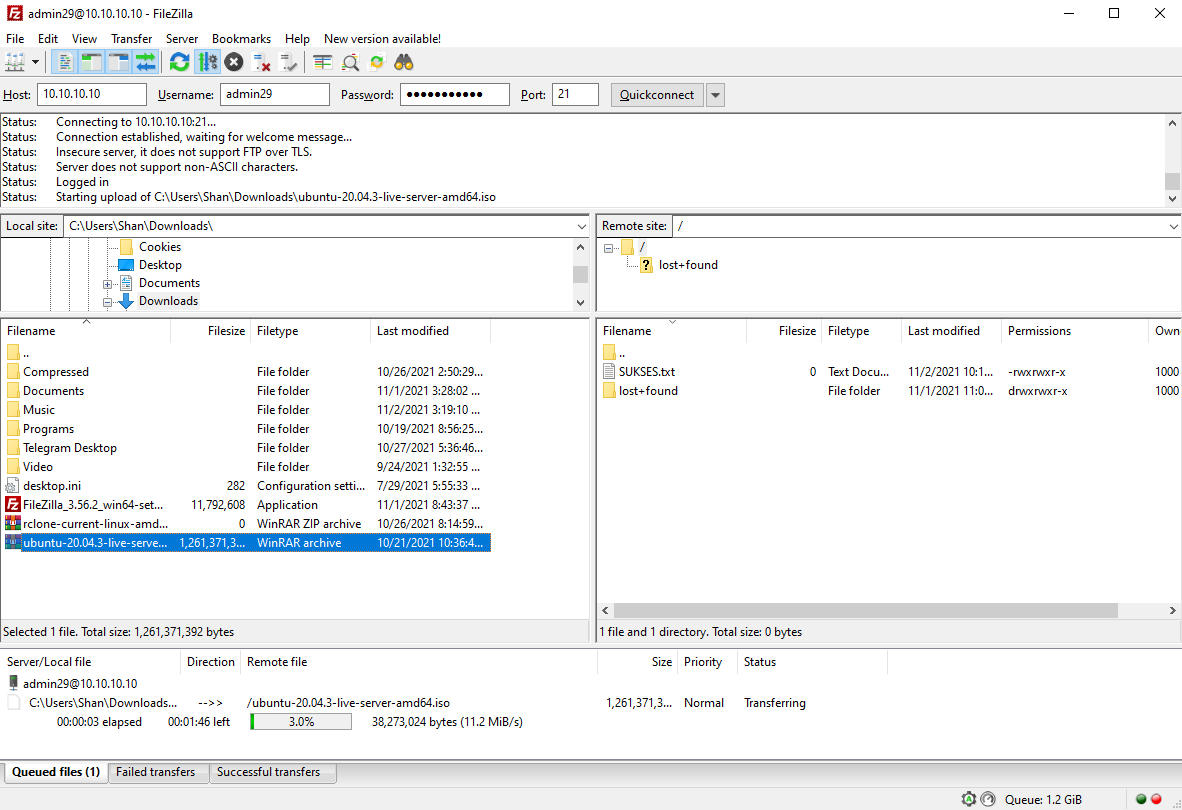1182x810 pixels.
Task: Toggle directory comparison
Action: (x=350, y=62)
